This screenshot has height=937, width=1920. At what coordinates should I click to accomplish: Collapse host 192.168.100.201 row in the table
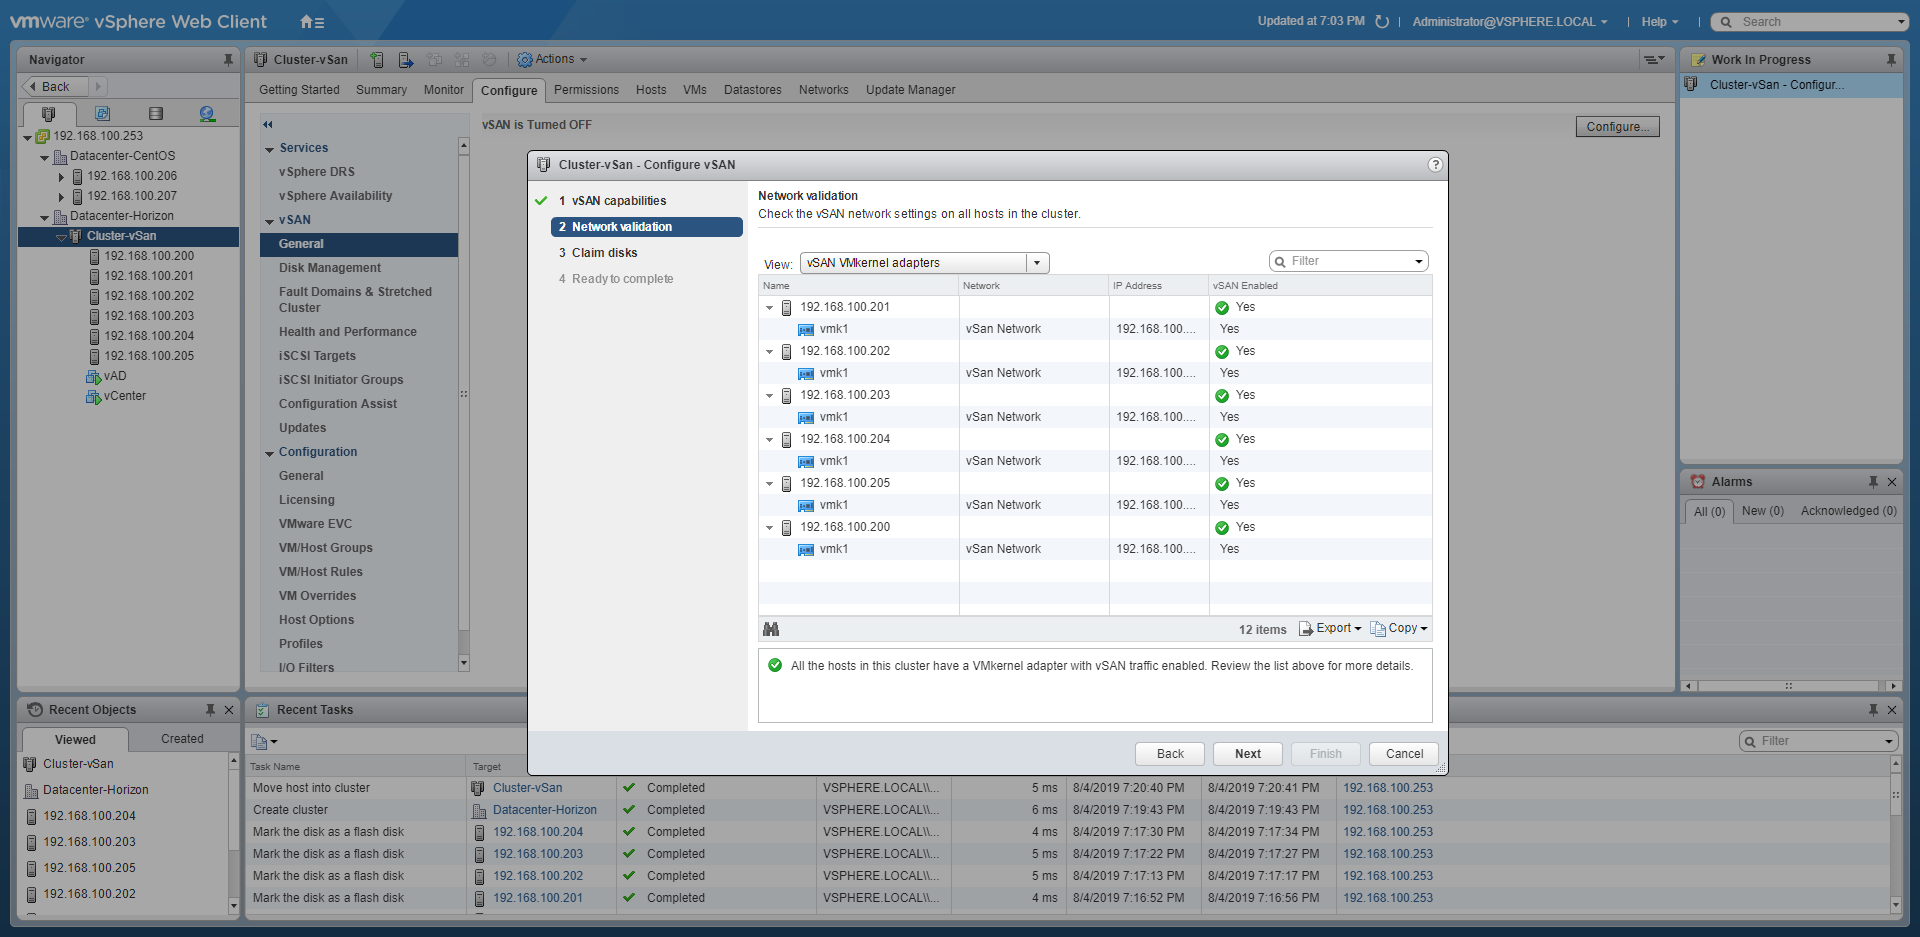pyautogui.click(x=769, y=308)
